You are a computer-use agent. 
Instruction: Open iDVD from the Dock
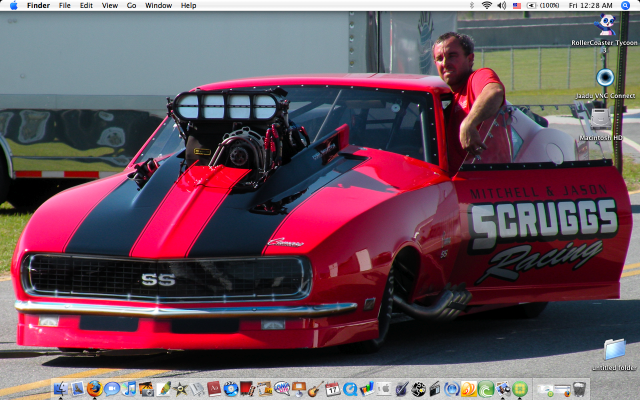(231, 388)
